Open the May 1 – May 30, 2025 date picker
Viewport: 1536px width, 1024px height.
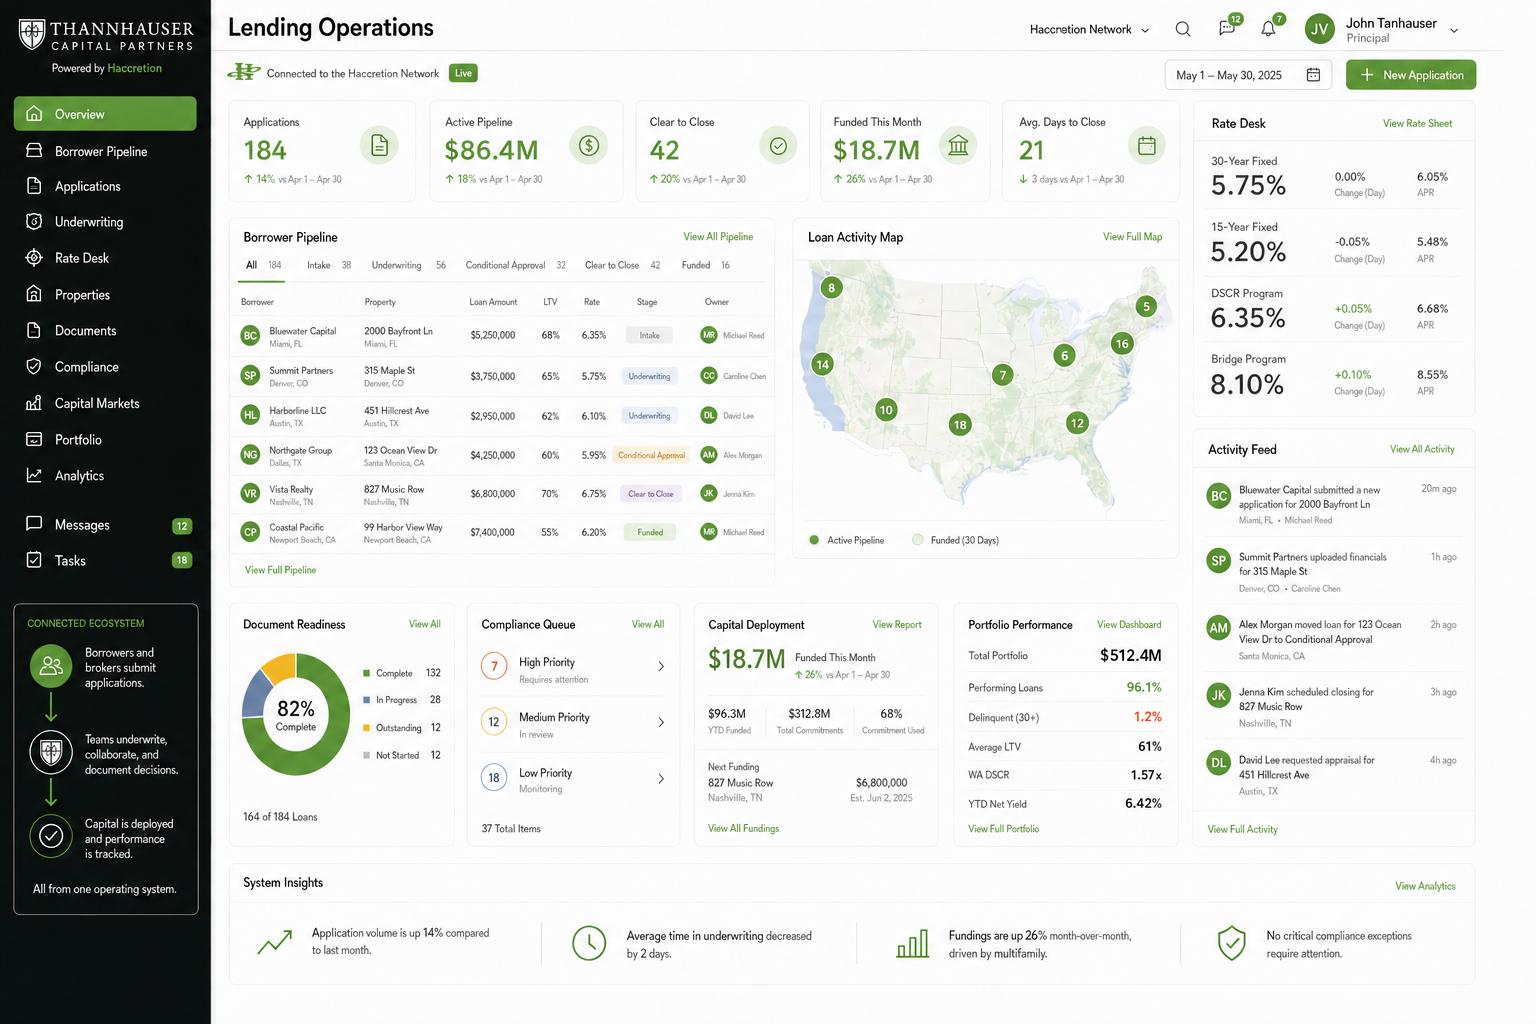pyautogui.click(x=1248, y=75)
